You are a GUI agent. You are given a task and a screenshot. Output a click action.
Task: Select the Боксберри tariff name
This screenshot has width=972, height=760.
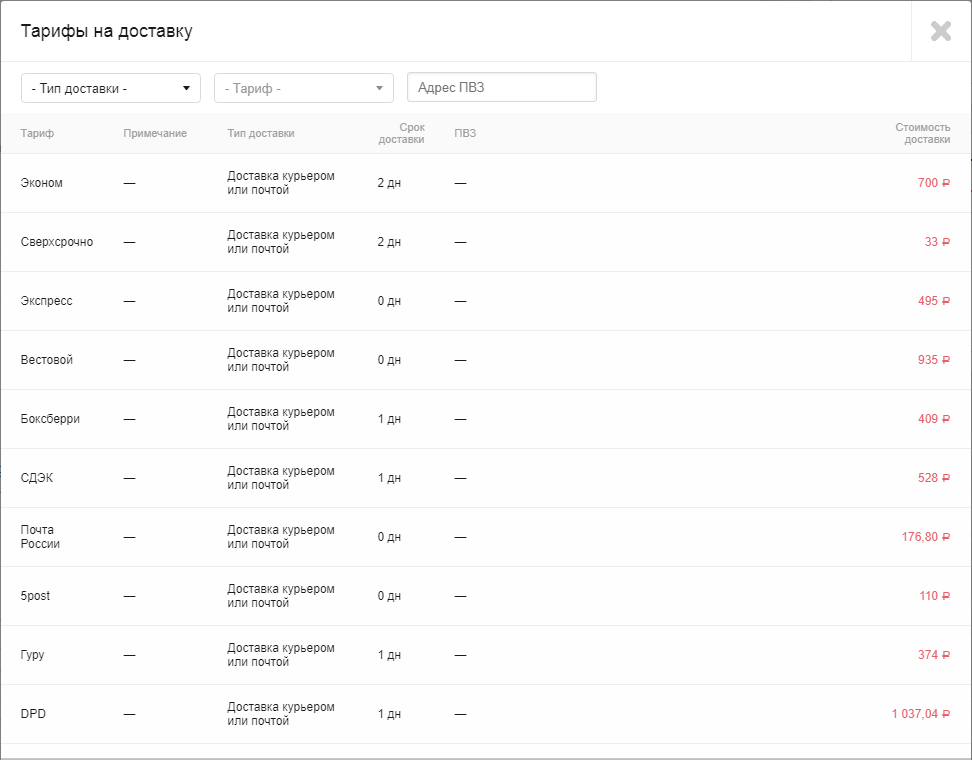50,418
